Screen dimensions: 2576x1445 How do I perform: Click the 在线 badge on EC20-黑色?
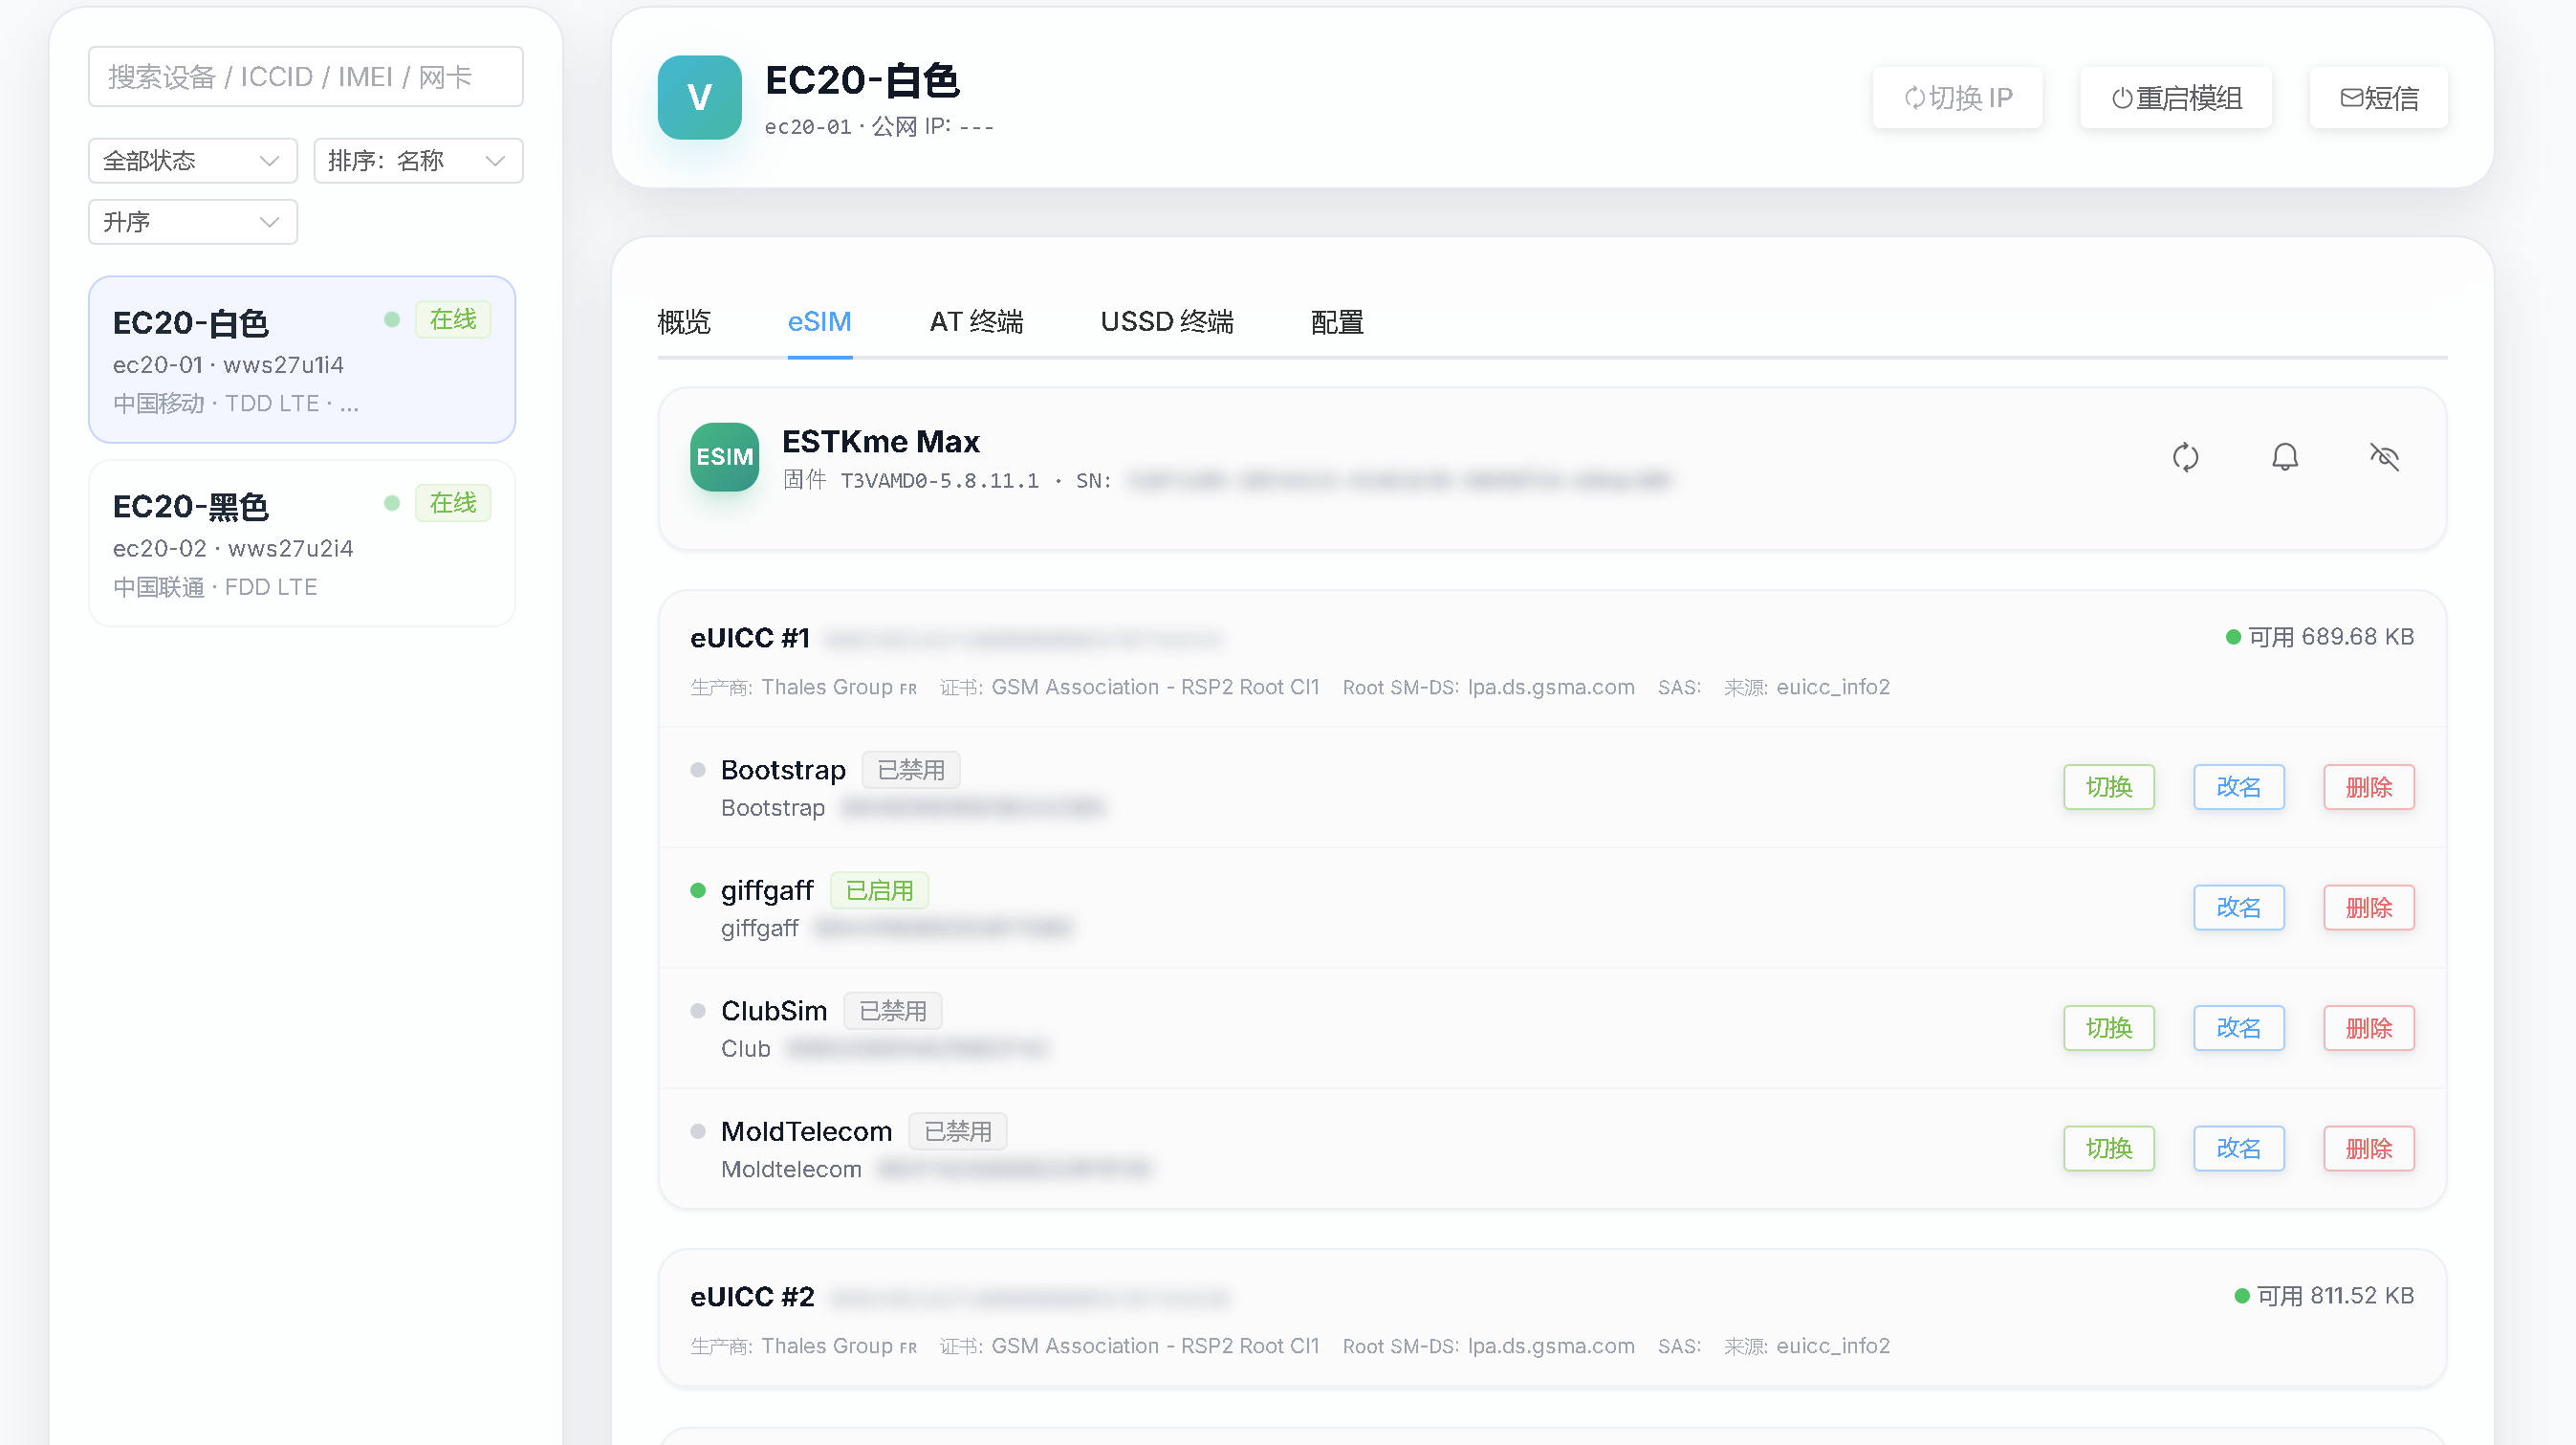click(453, 503)
